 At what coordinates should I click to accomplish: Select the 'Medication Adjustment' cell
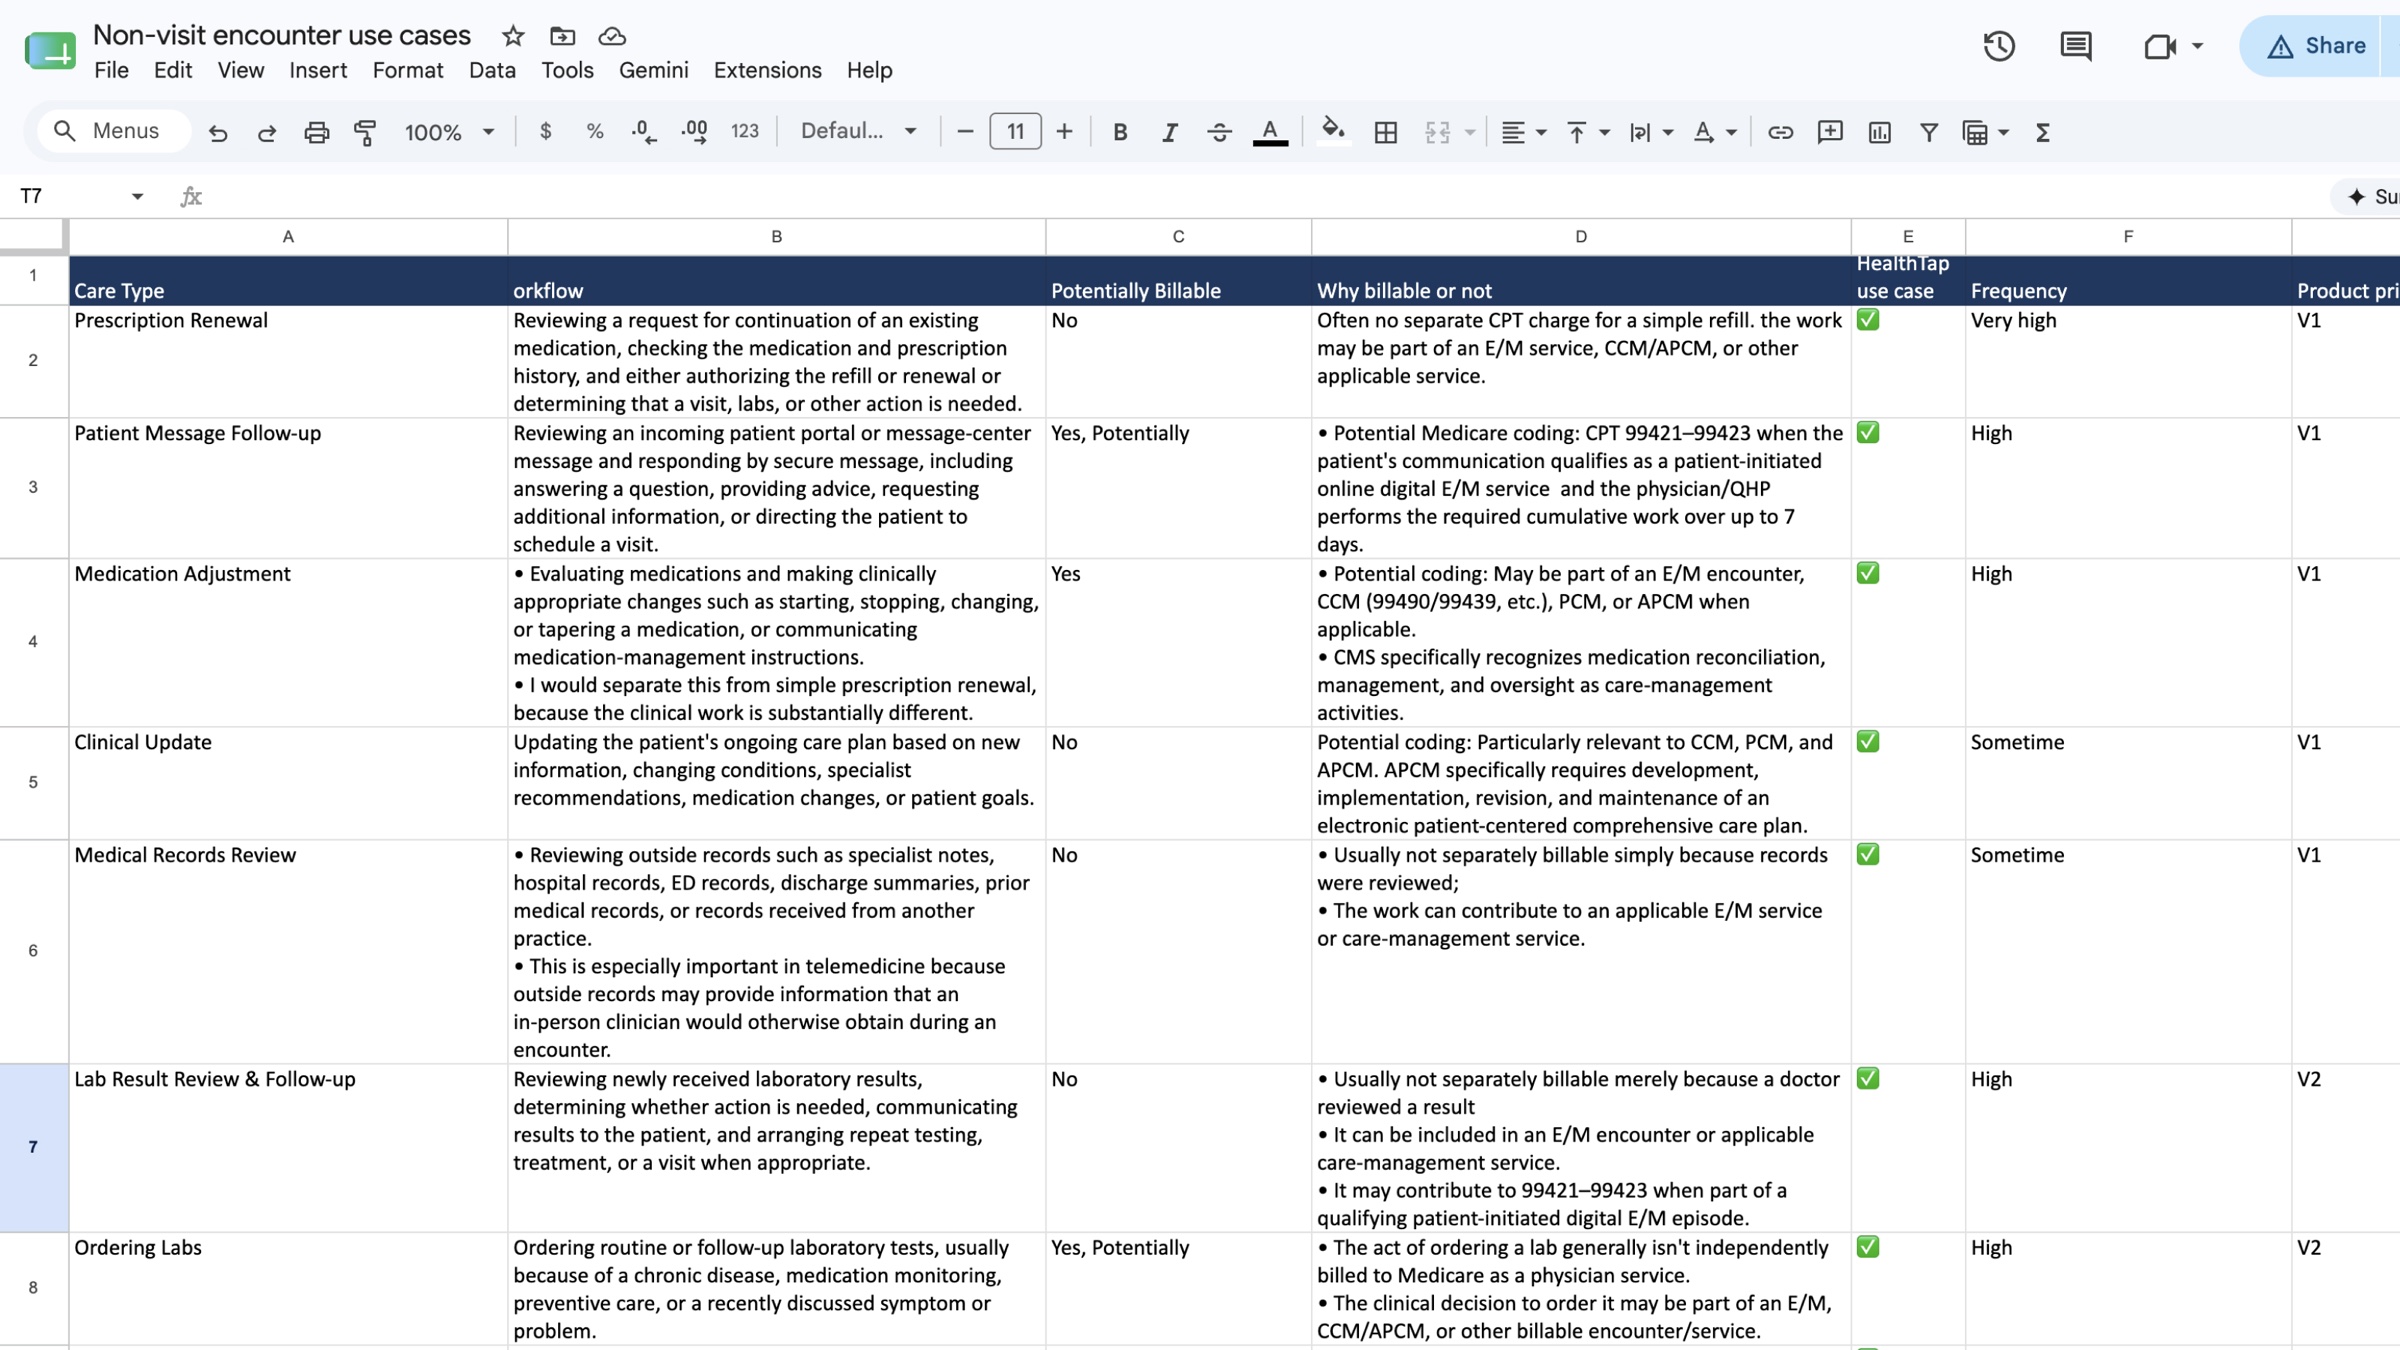(288, 642)
